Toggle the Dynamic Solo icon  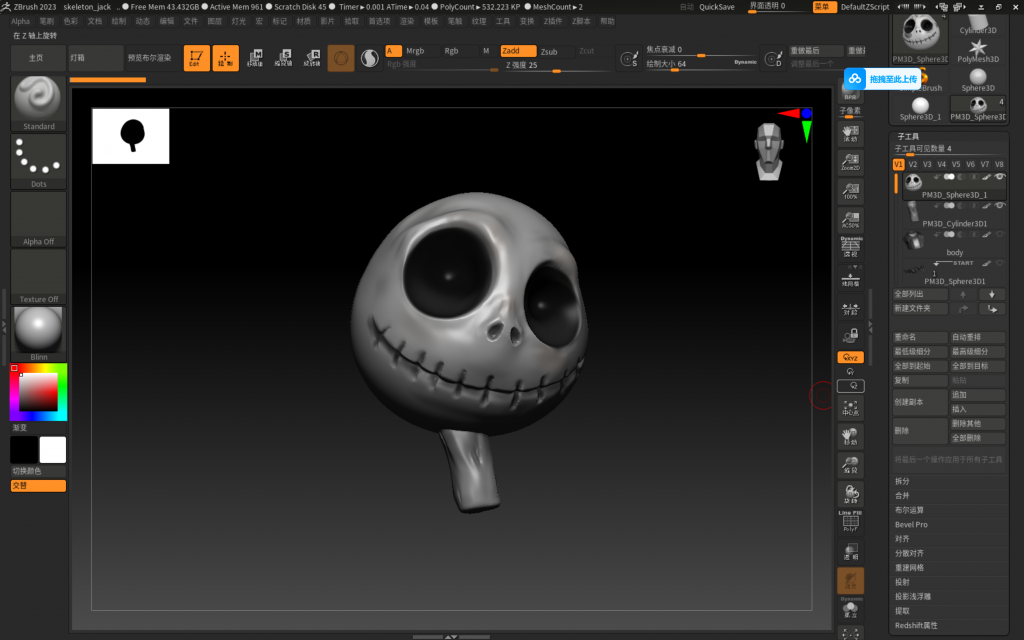(x=850, y=608)
